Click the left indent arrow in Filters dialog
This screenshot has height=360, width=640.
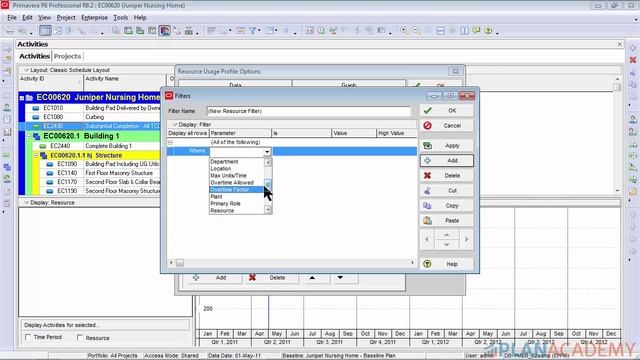click(x=427, y=239)
